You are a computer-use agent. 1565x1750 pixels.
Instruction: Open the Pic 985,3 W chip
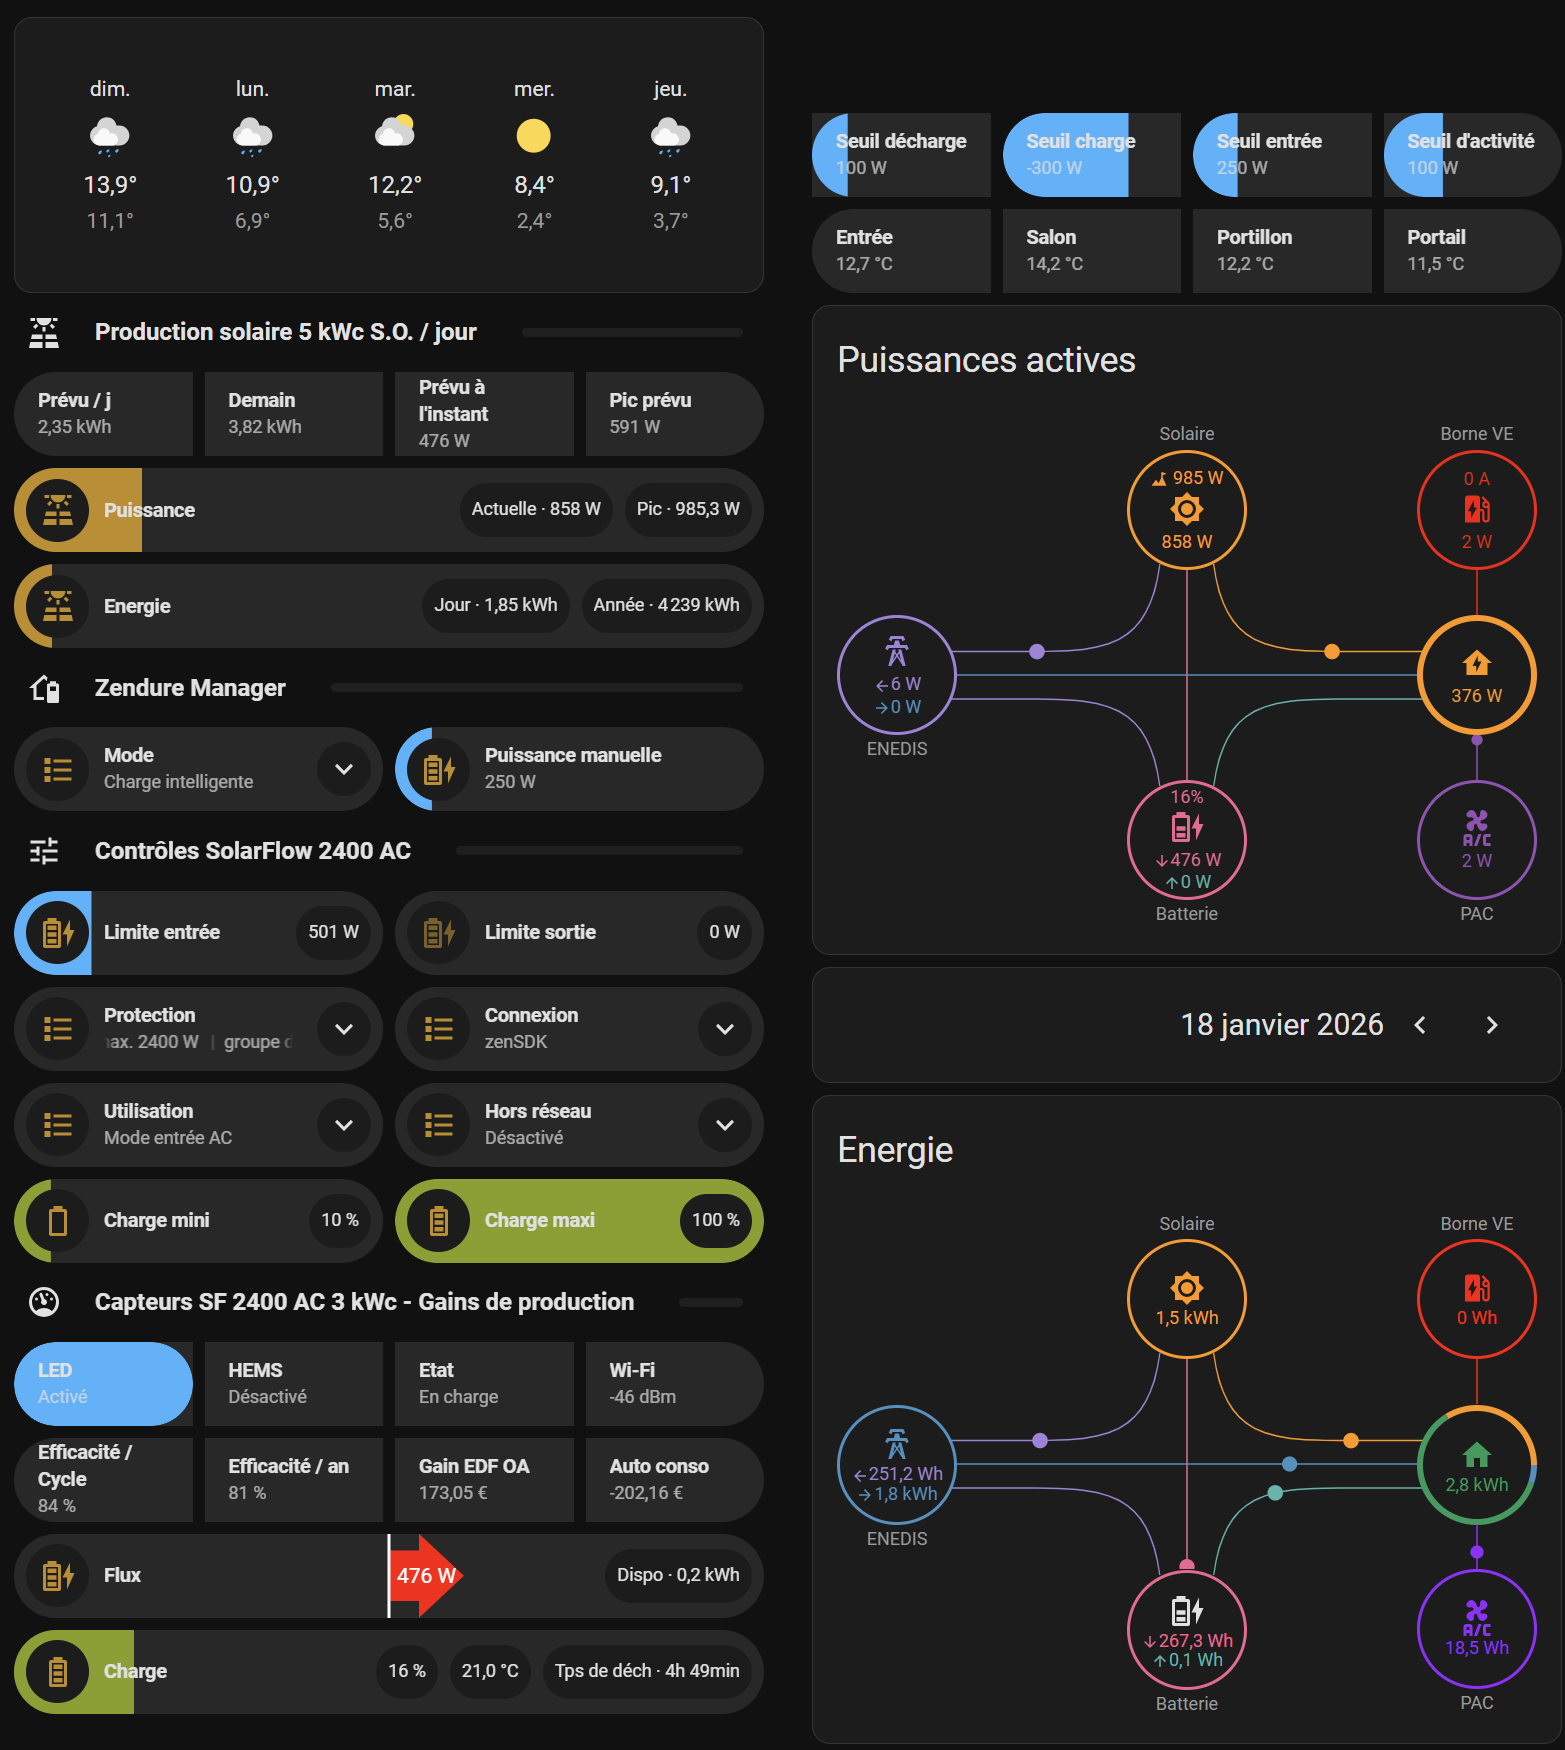coord(688,509)
